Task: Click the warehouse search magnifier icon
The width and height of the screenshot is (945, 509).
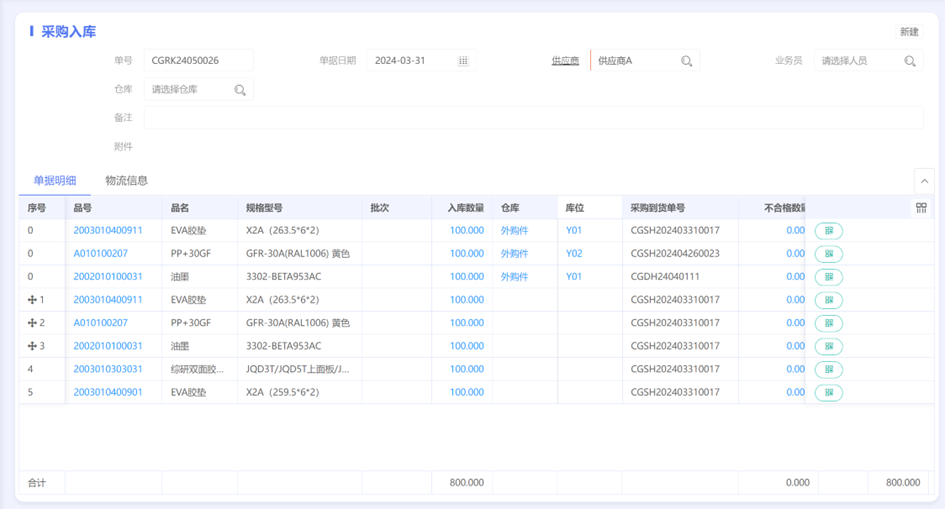Action: click(240, 90)
